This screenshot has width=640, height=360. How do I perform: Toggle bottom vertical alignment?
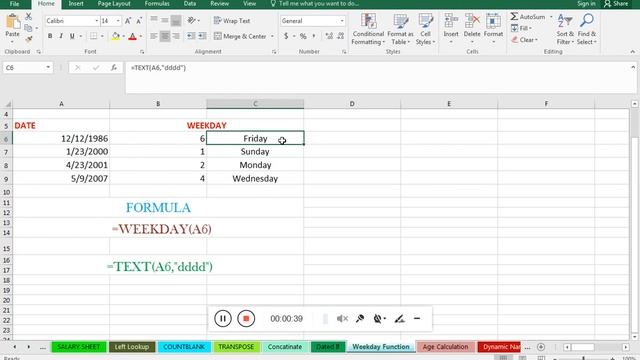click(176, 20)
